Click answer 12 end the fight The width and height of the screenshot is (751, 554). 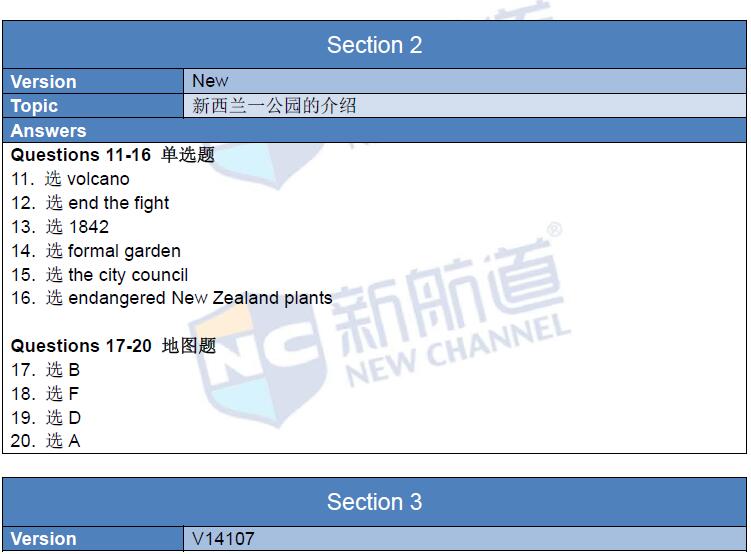(90, 203)
